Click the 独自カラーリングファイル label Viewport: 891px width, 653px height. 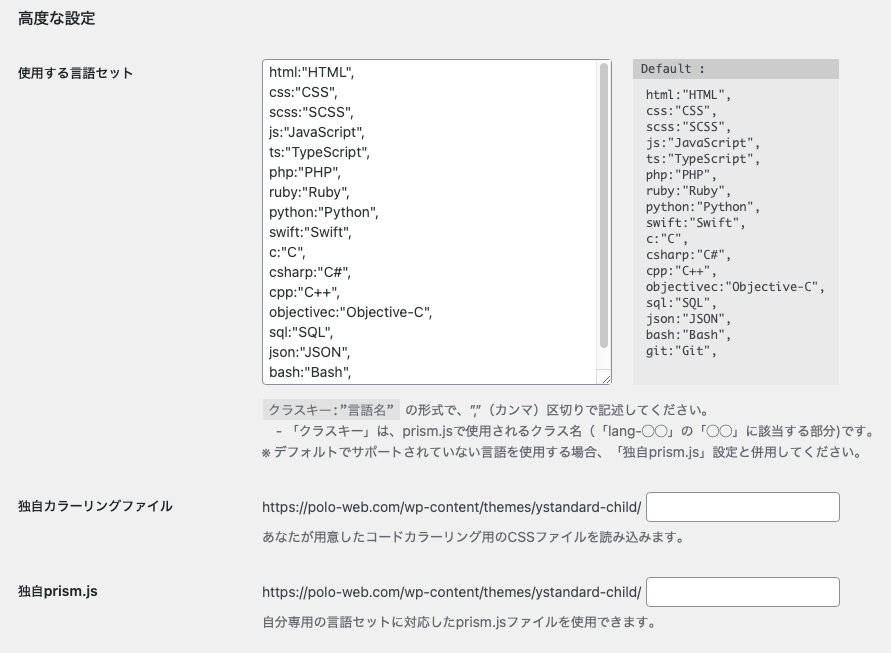(x=95, y=506)
